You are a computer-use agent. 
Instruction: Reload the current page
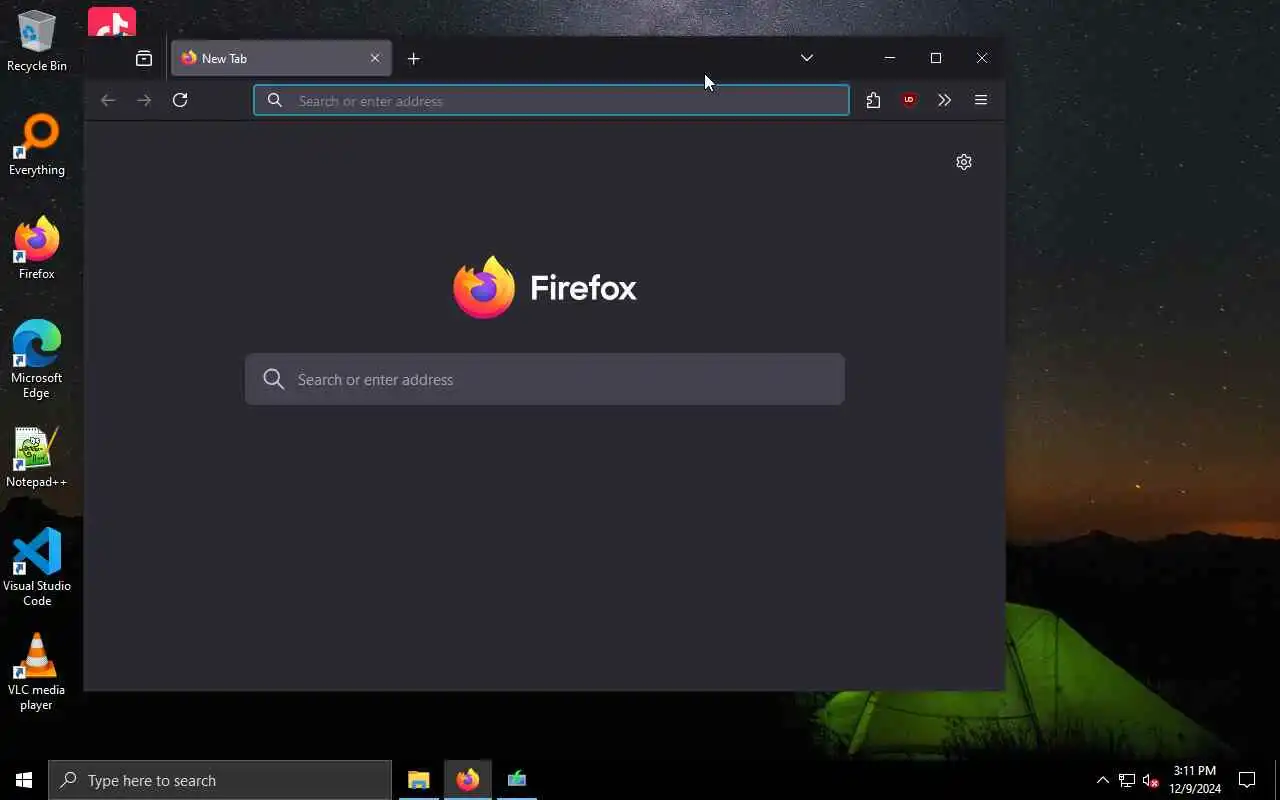(x=180, y=100)
